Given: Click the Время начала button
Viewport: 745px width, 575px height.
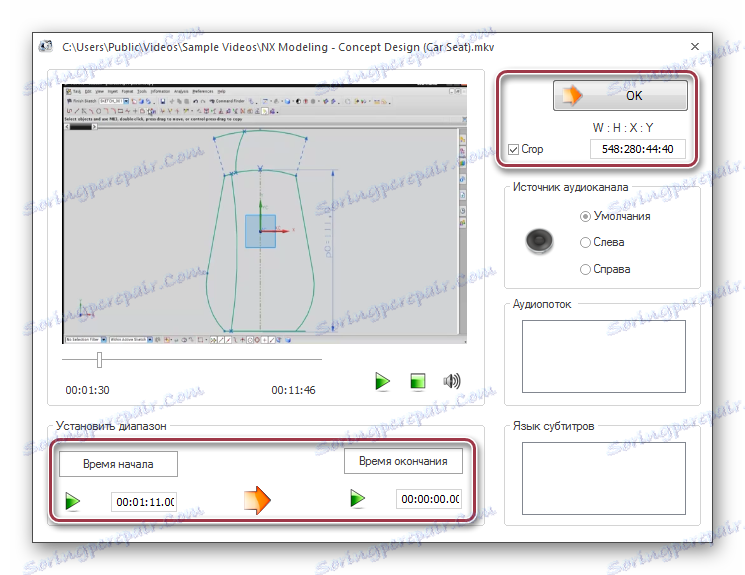Looking at the screenshot, I should [x=118, y=464].
